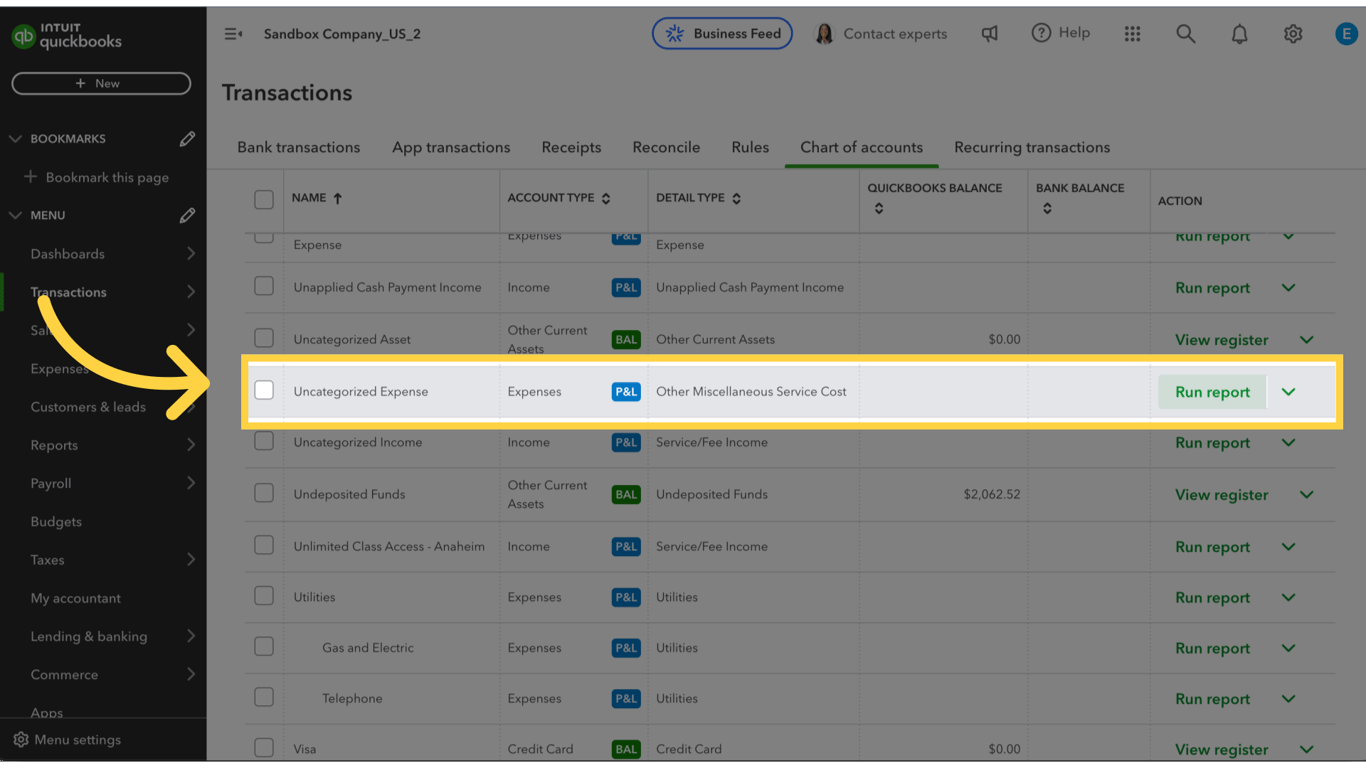
Task: Edit bookmarks with the pencil icon
Action: (187, 139)
